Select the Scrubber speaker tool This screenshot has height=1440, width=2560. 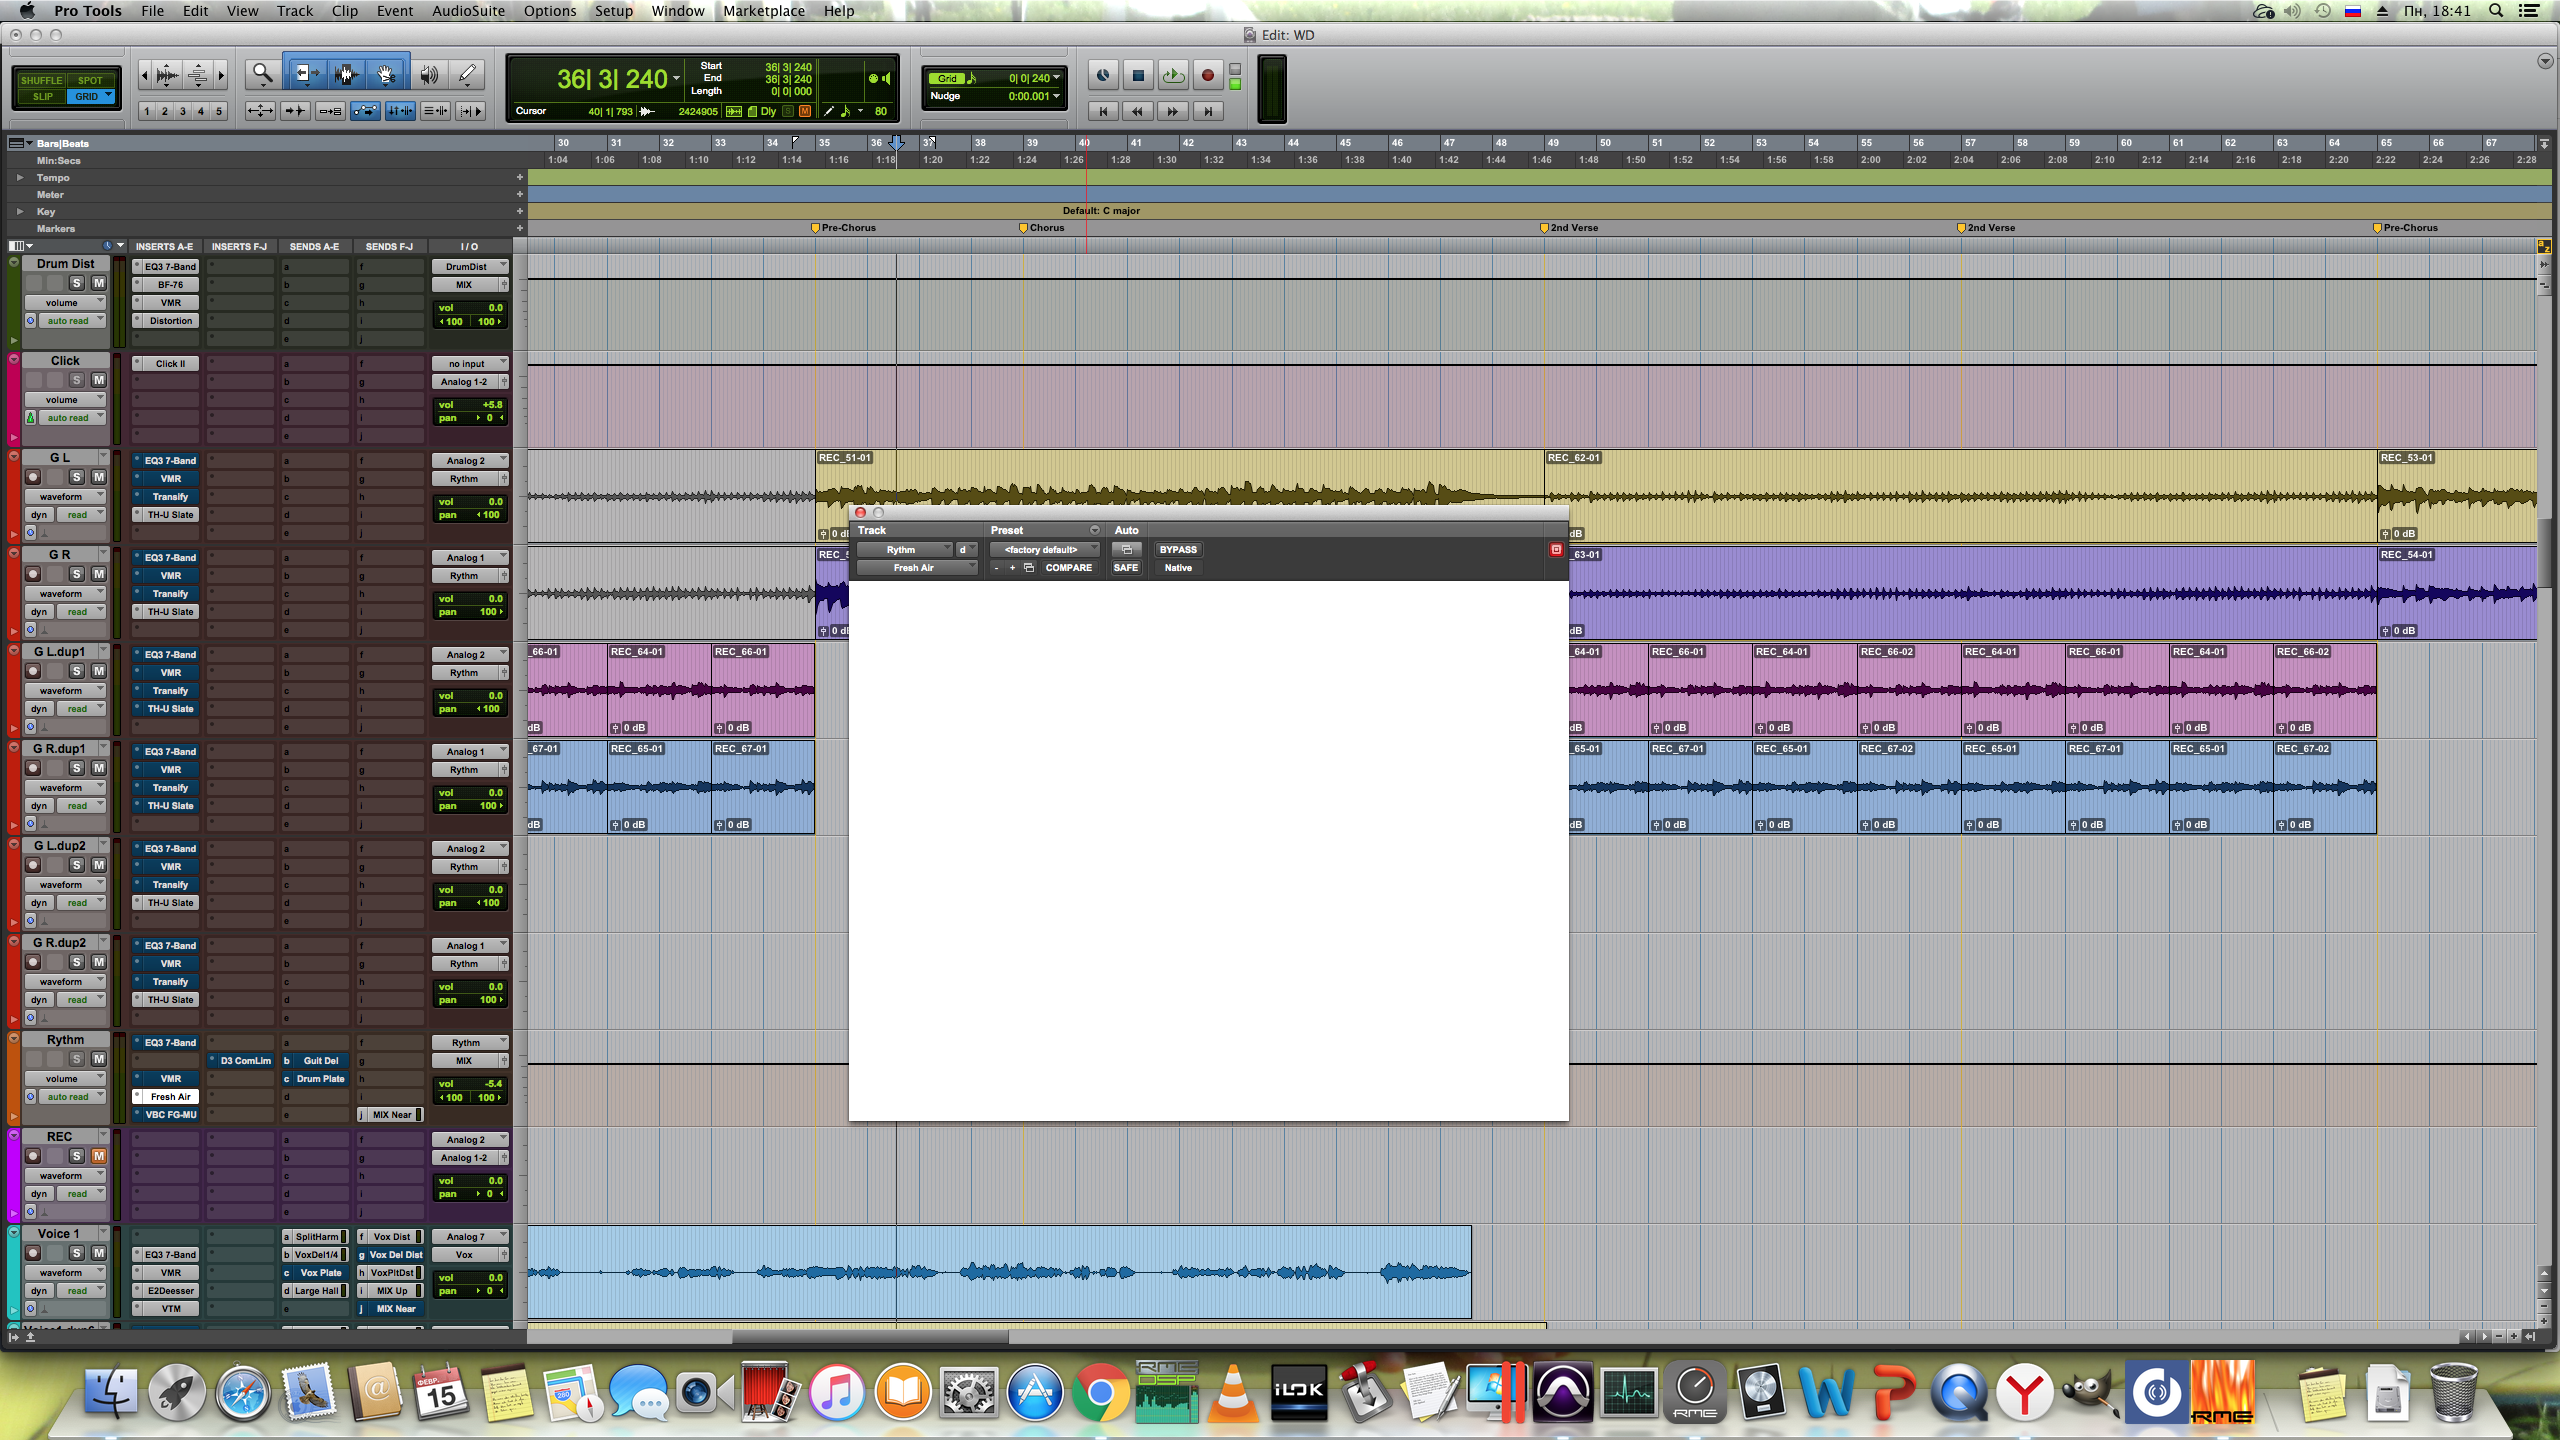(428, 74)
